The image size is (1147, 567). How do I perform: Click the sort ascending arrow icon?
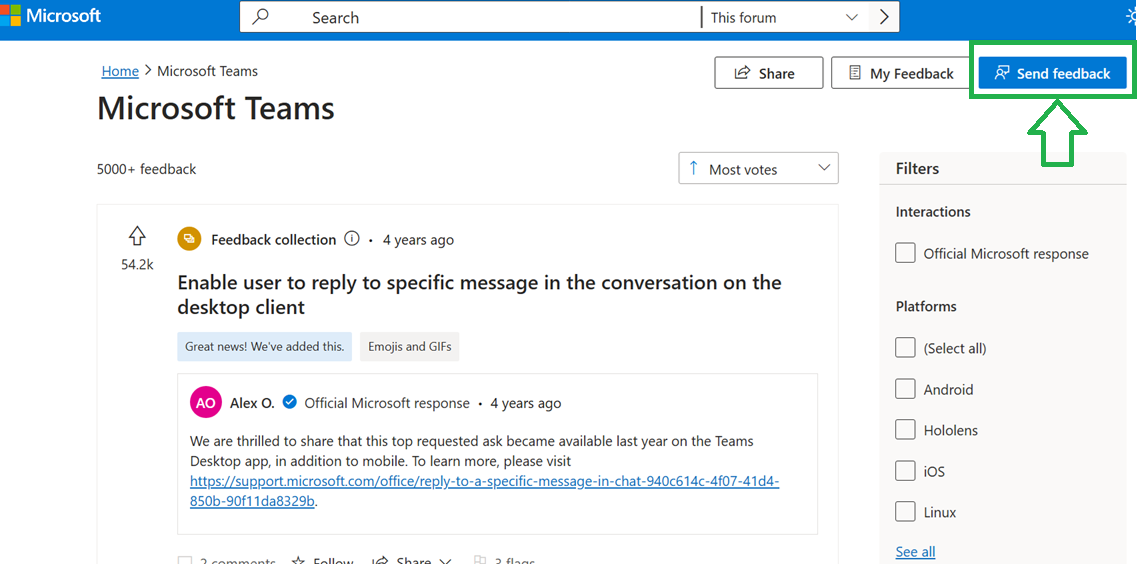tap(693, 168)
